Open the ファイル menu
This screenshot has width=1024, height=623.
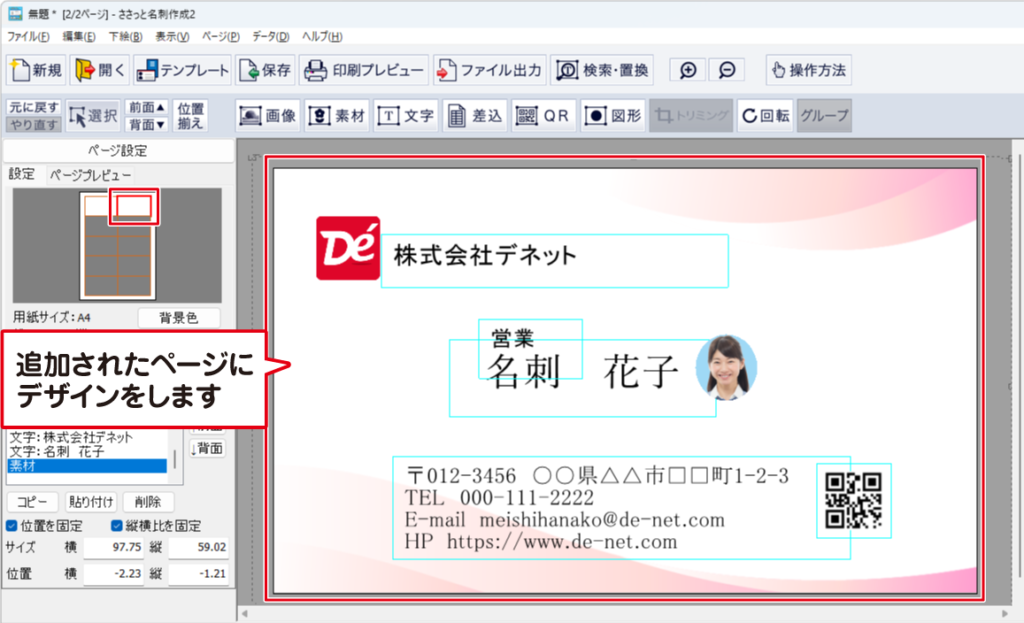(28, 37)
